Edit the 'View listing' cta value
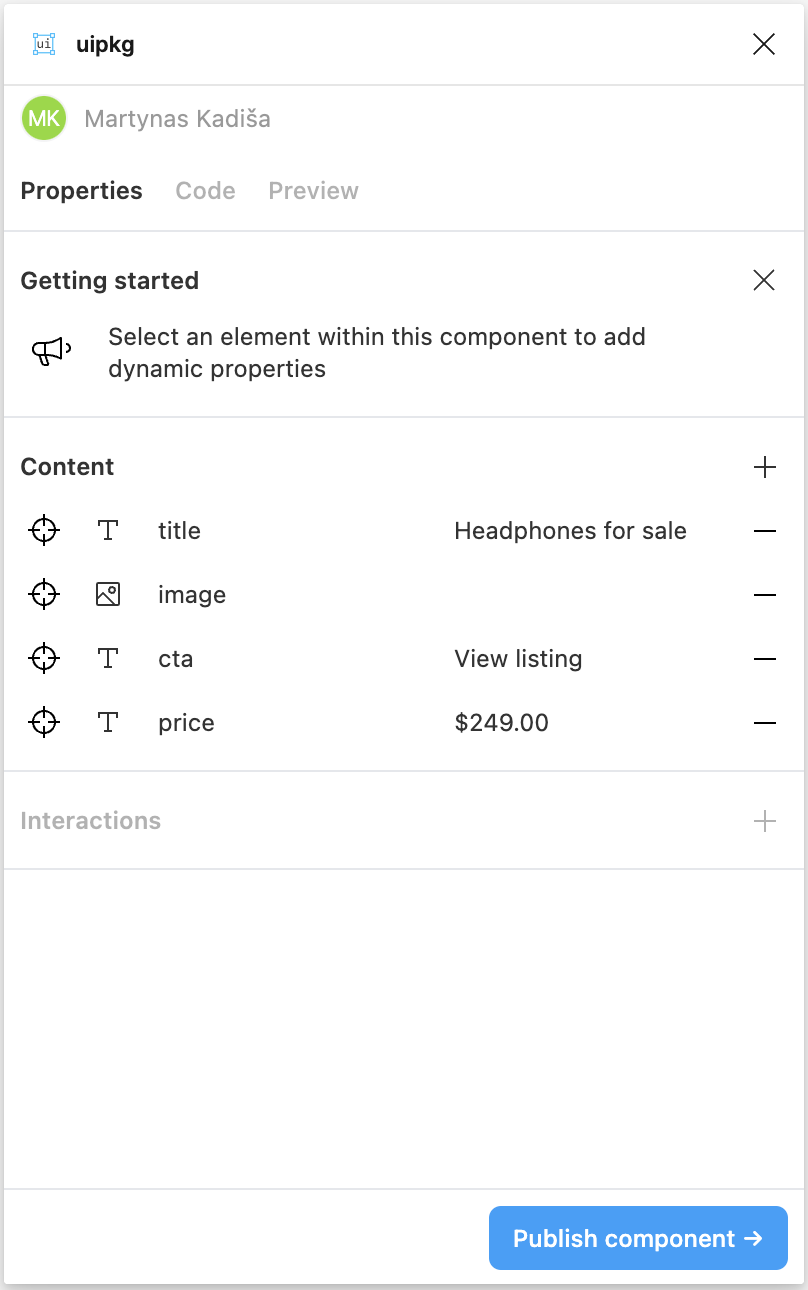Viewport: 808px width, 1290px height. coord(518,659)
